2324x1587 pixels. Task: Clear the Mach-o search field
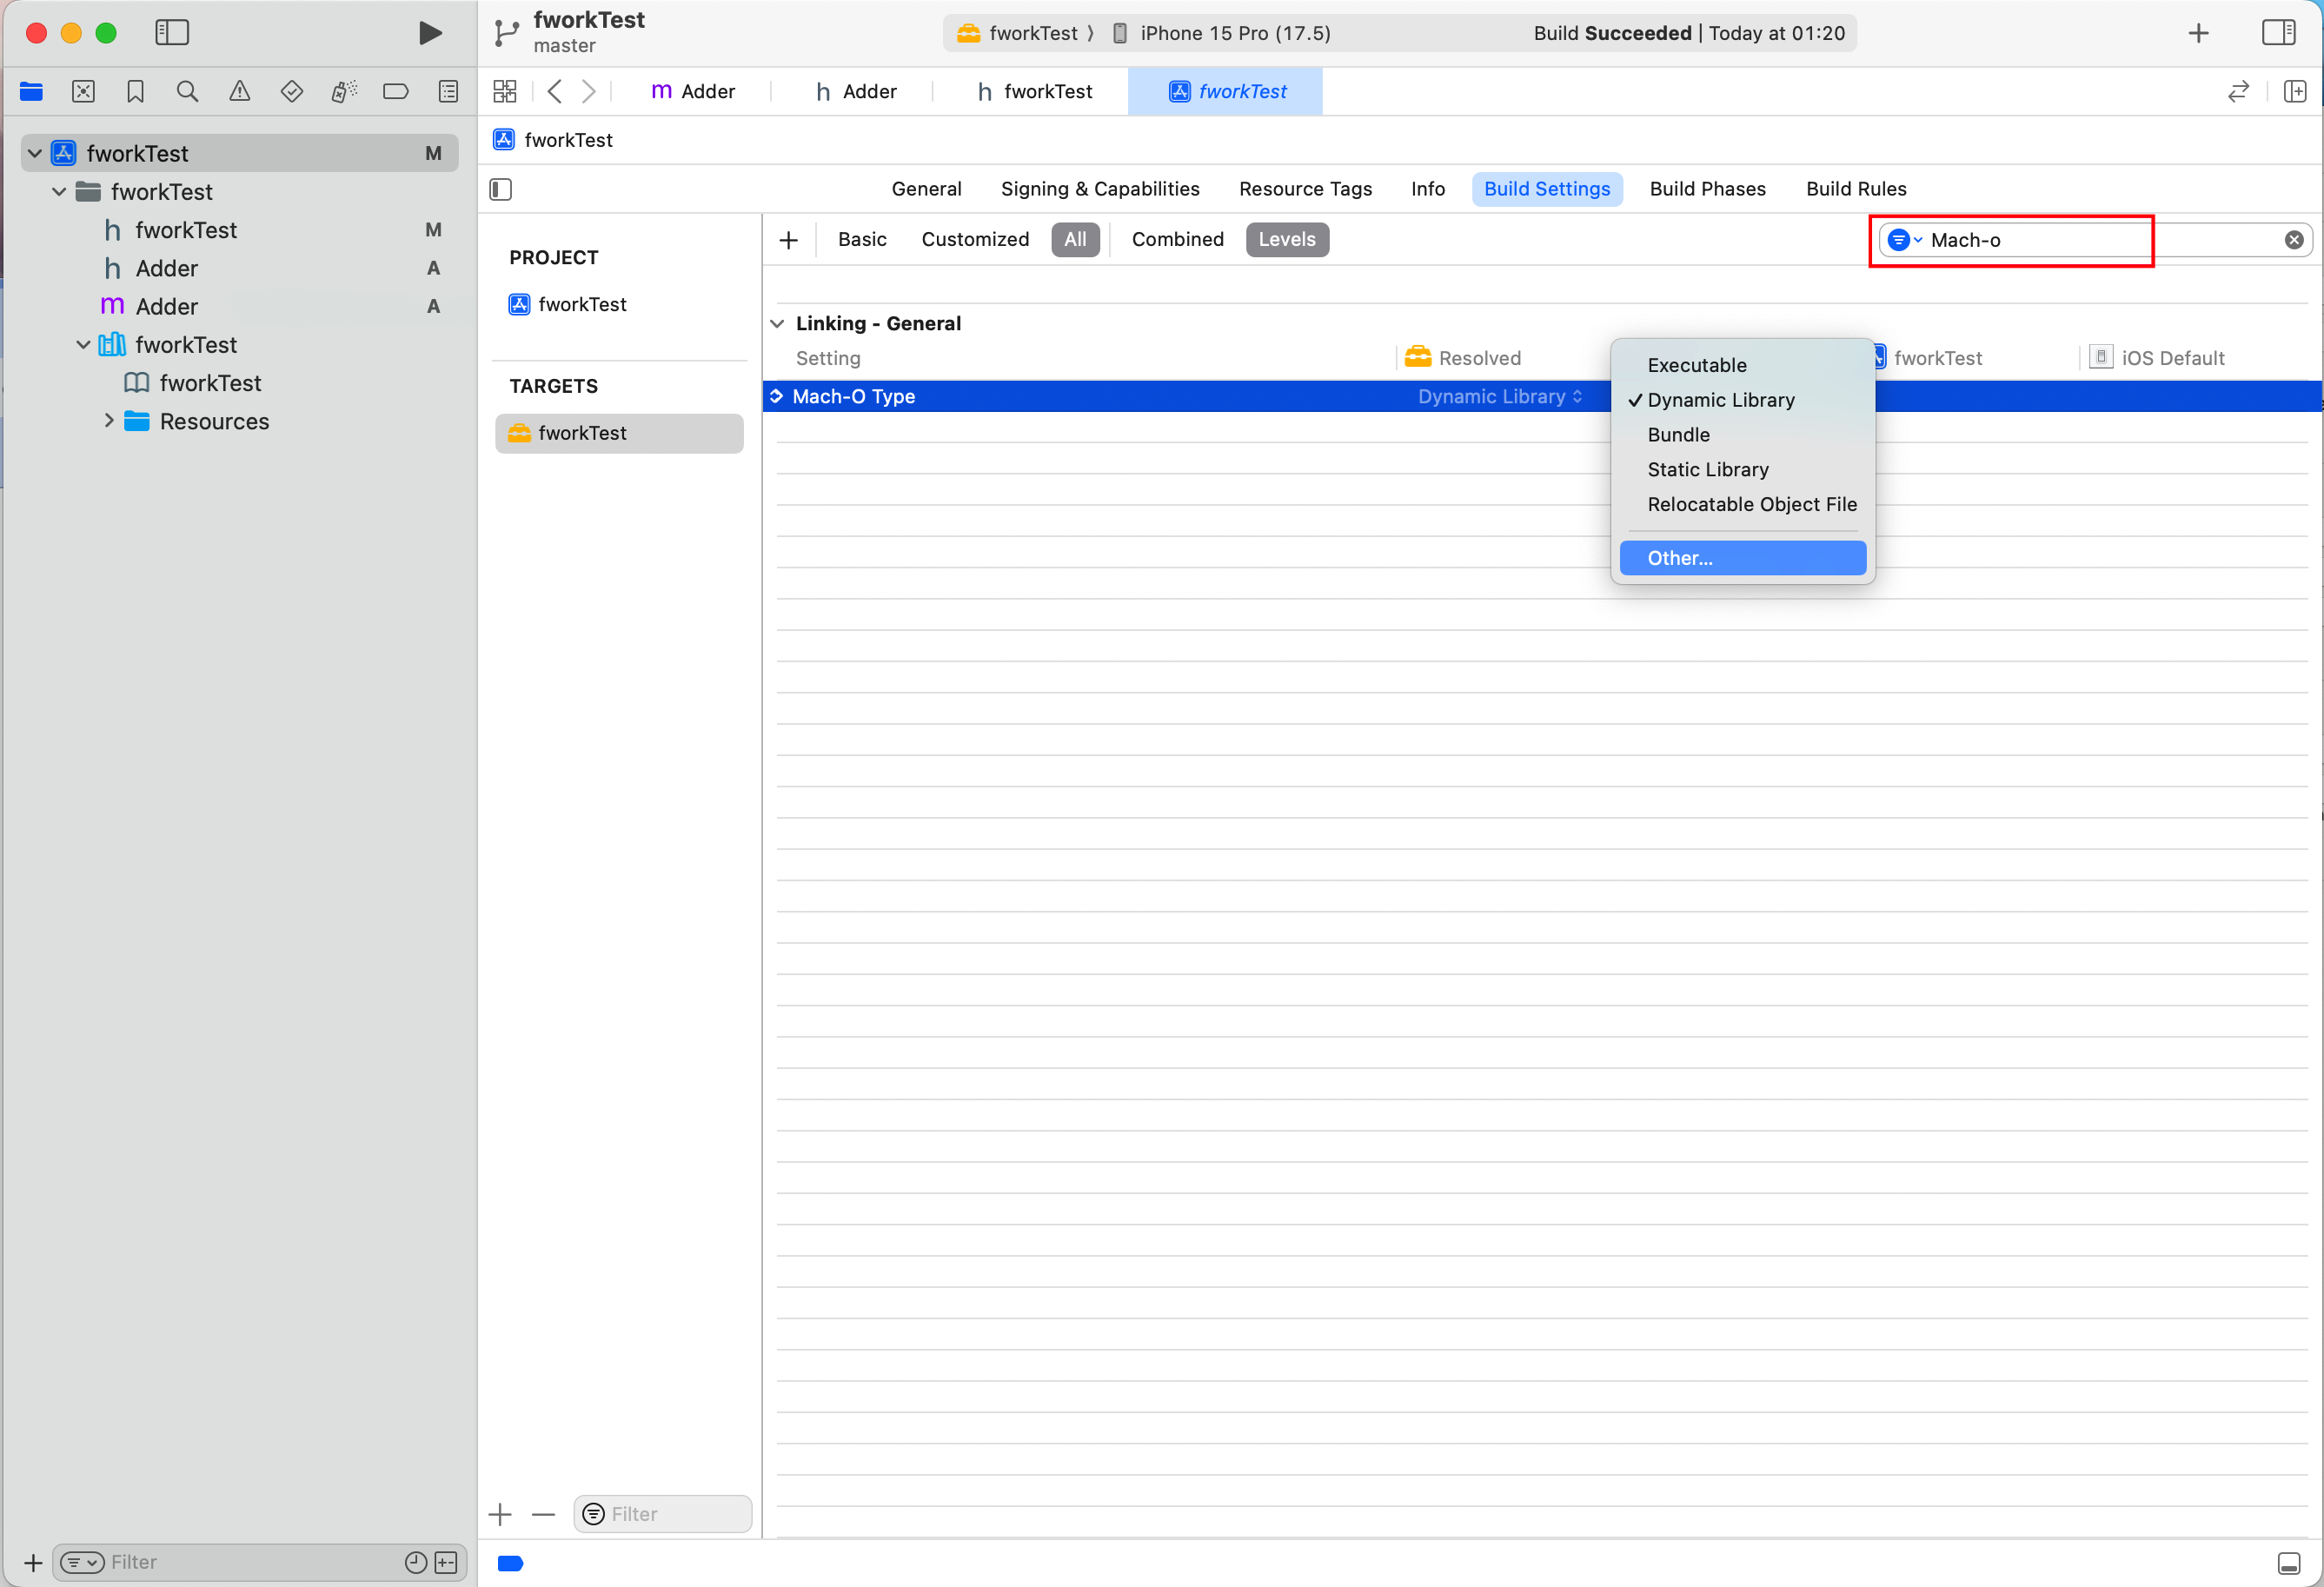[x=2293, y=240]
